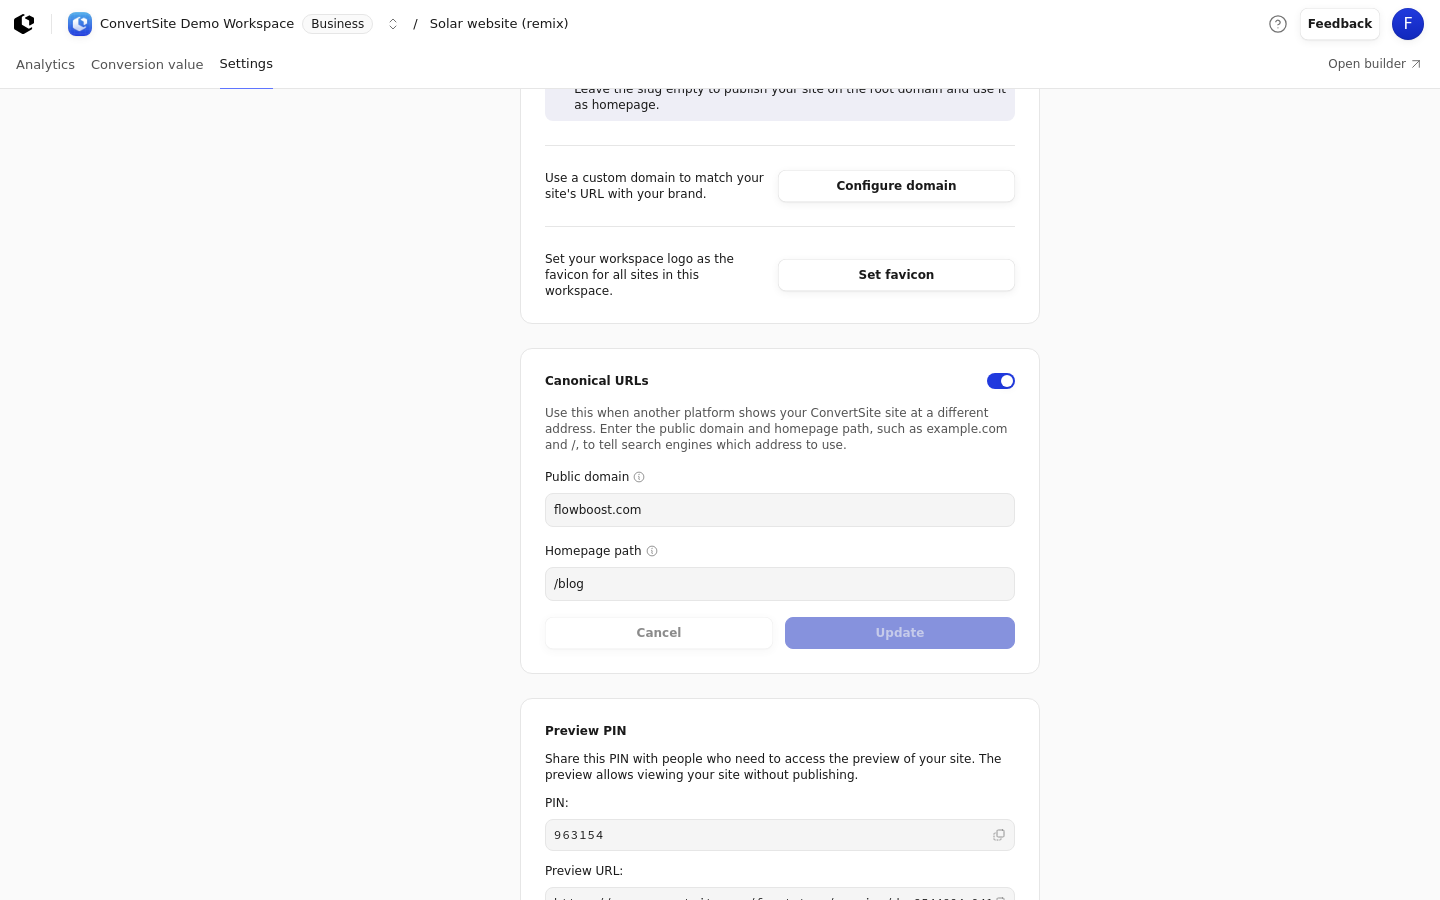Open the user avatar F menu
Screen dimensions: 1440x900
1408,24
